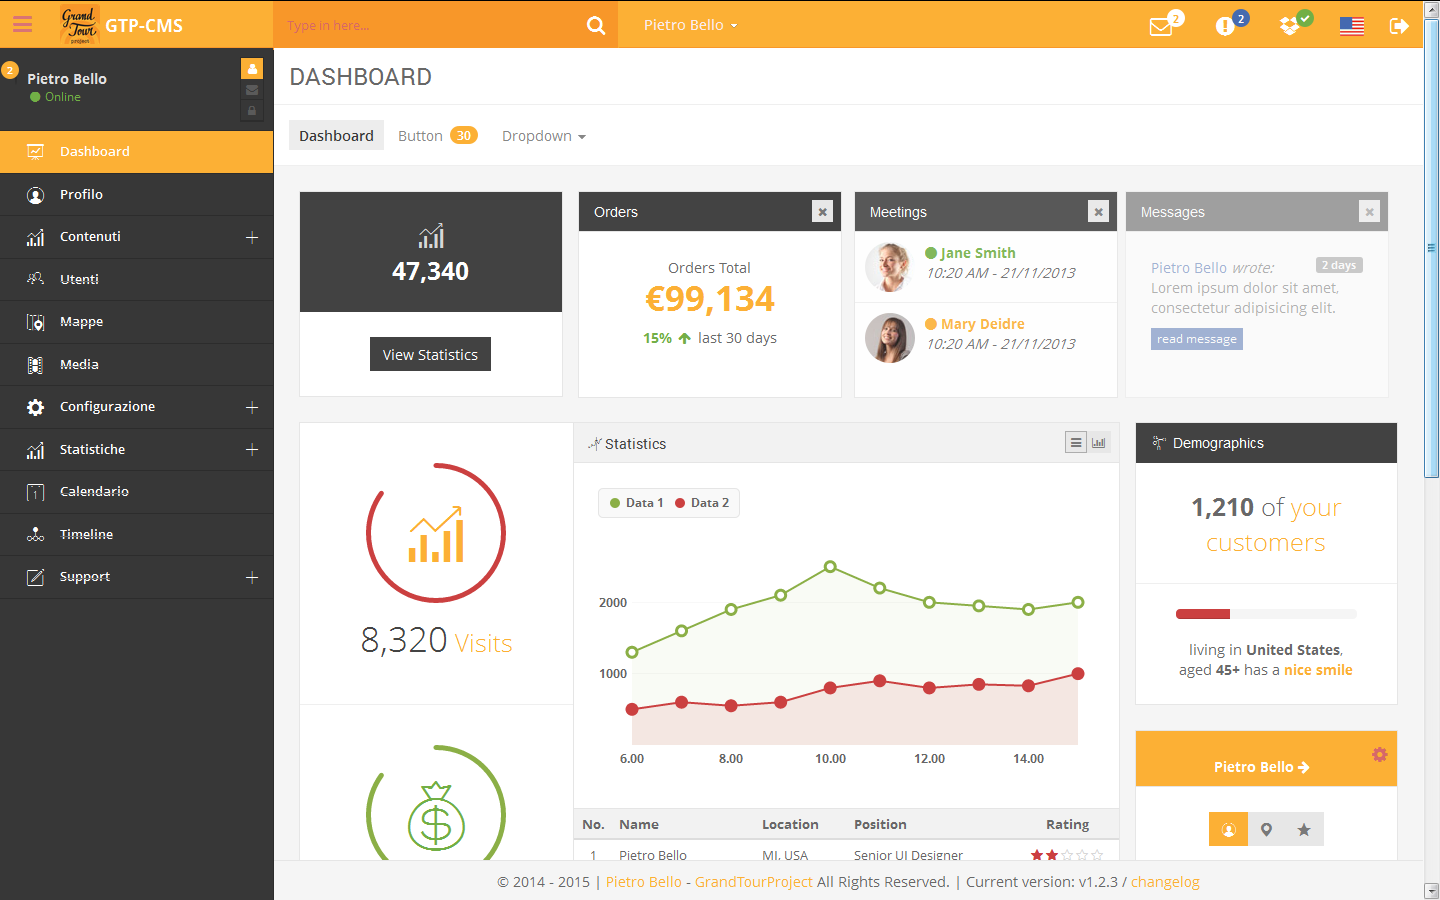The image size is (1440, 900).
Task: Select the Button tab with badge
Action: point(438,136)
